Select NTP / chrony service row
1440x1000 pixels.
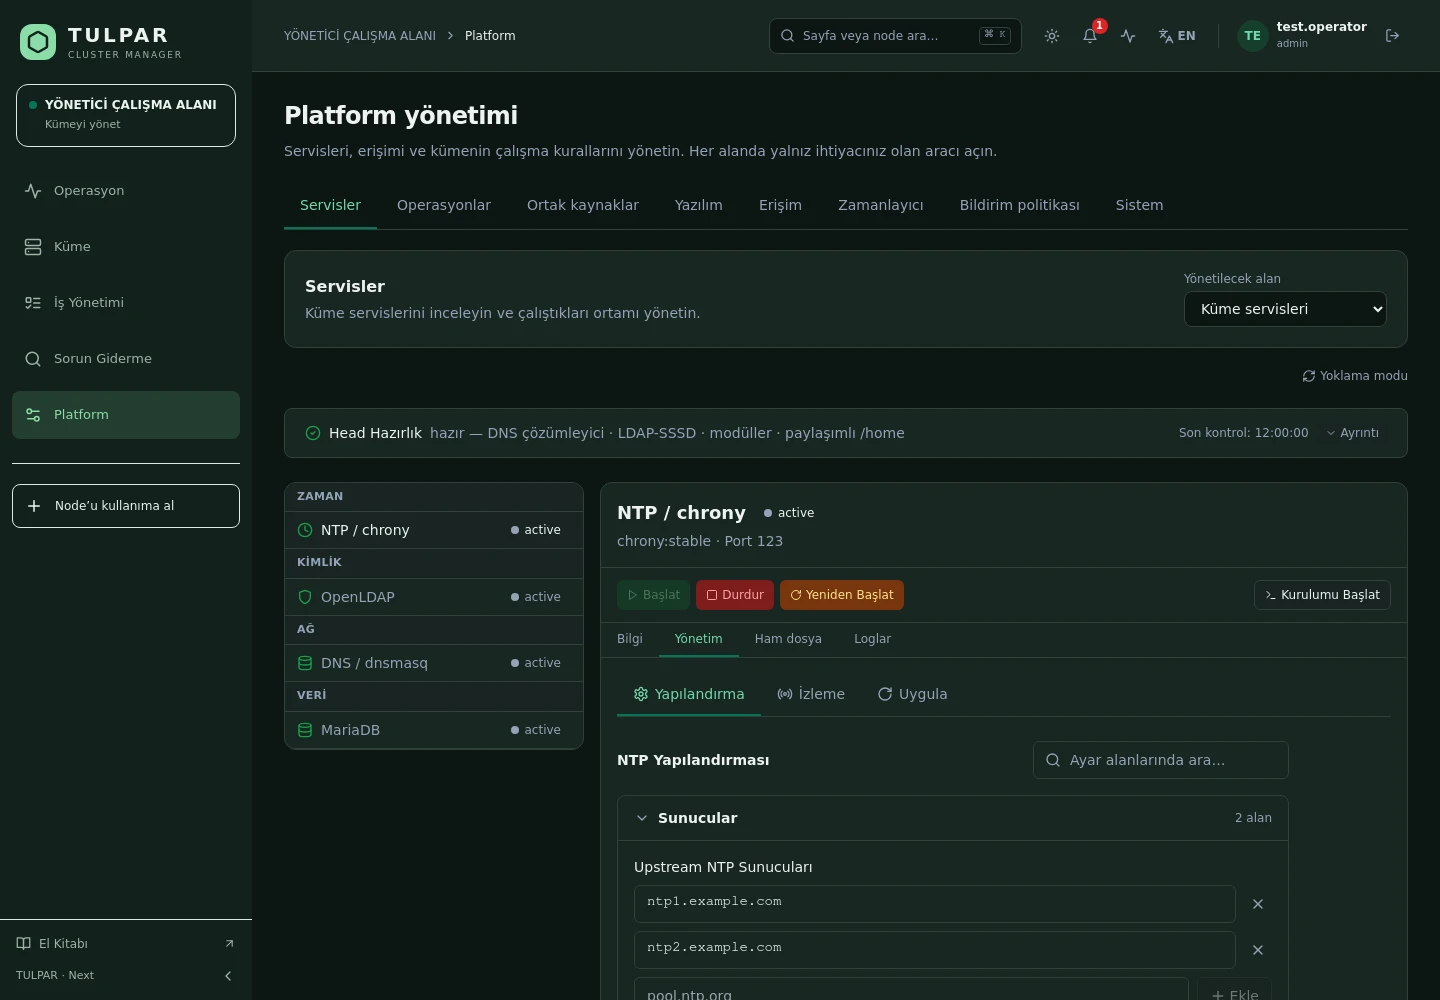click(434, 530)
